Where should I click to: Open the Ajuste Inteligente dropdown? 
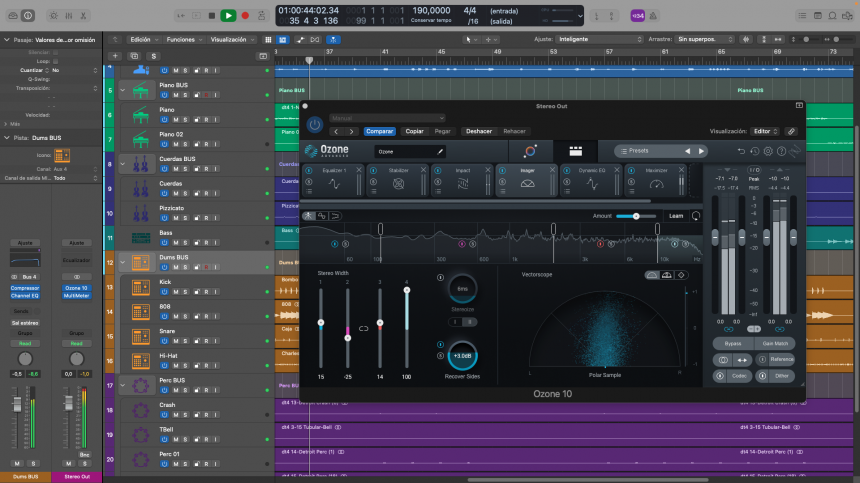(x=599, y=39)
